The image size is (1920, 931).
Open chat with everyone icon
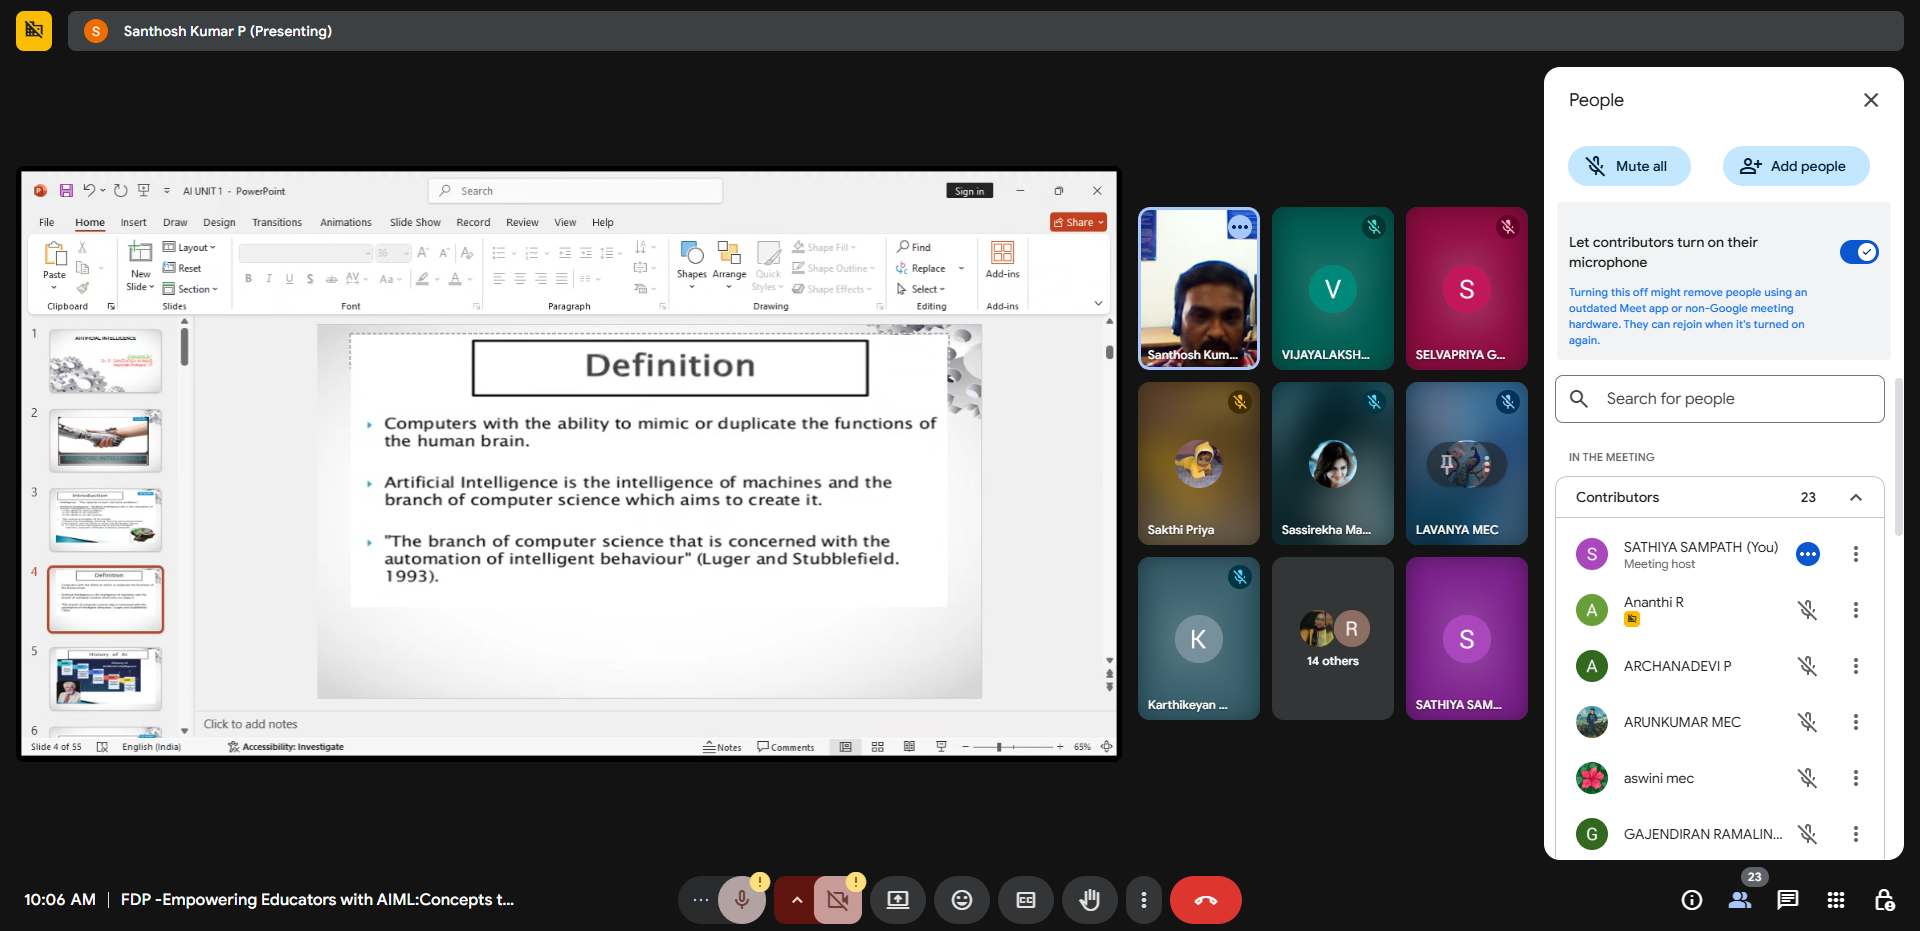click(x=1788, y=900)
